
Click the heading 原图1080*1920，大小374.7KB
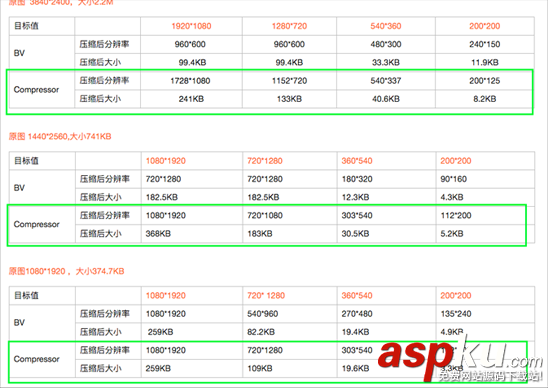tap(66, 271)
